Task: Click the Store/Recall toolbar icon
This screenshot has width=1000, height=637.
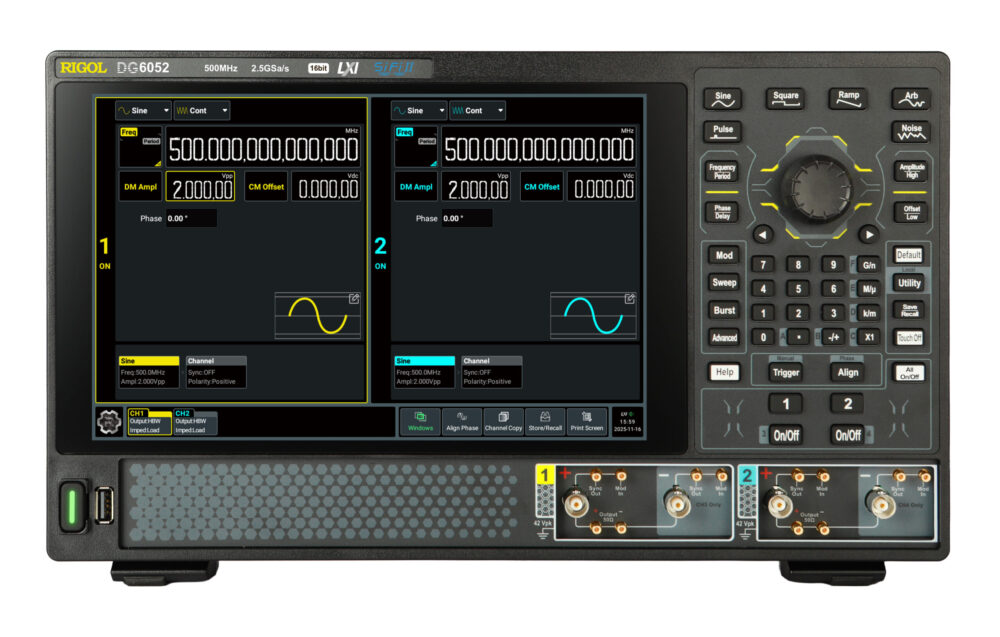Action: (x=544, y=422)
